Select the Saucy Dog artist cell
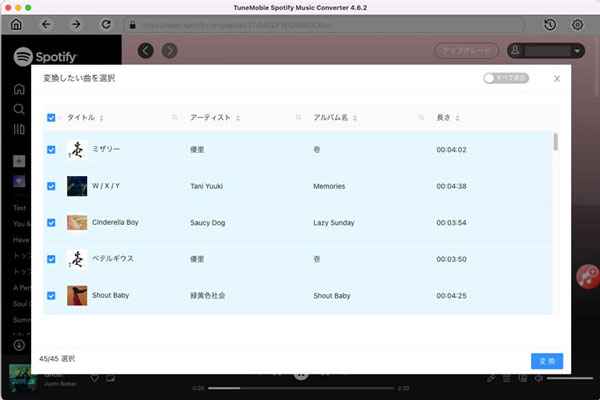Image resolution: width=600 pixels, height=400 pixels. point(207,223)
